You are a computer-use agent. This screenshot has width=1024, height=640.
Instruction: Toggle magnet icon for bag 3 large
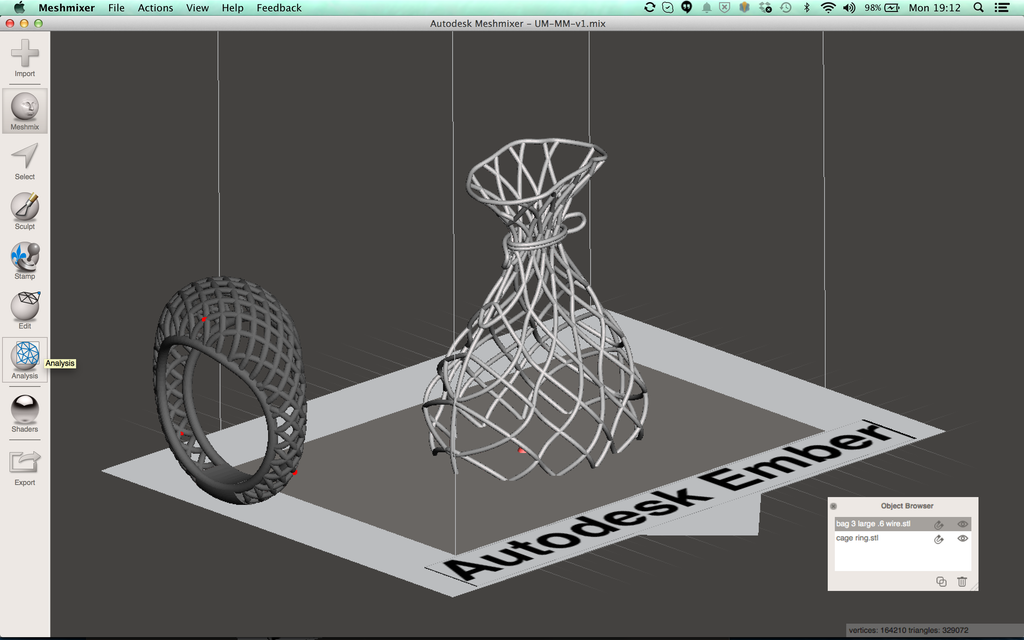tap(938, 525)
